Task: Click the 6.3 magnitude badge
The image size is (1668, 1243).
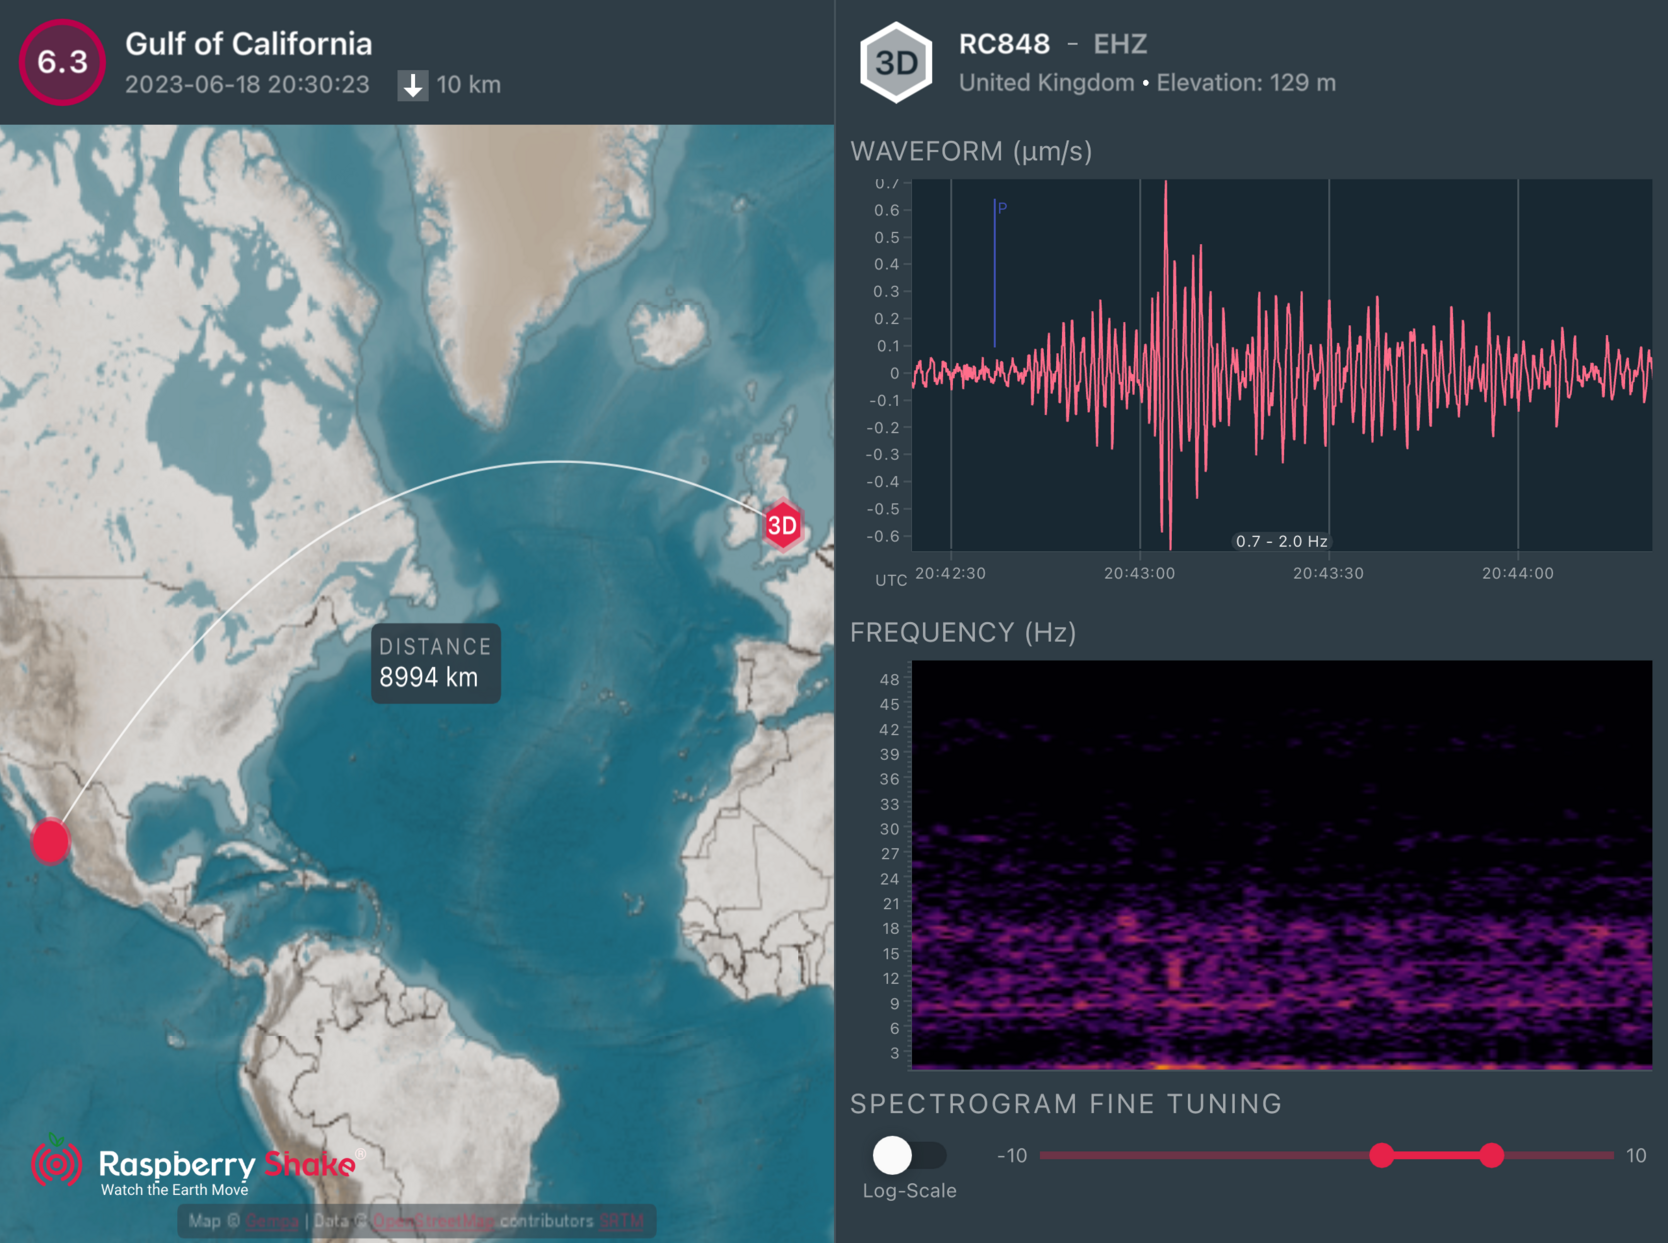Action: point(62,62)
